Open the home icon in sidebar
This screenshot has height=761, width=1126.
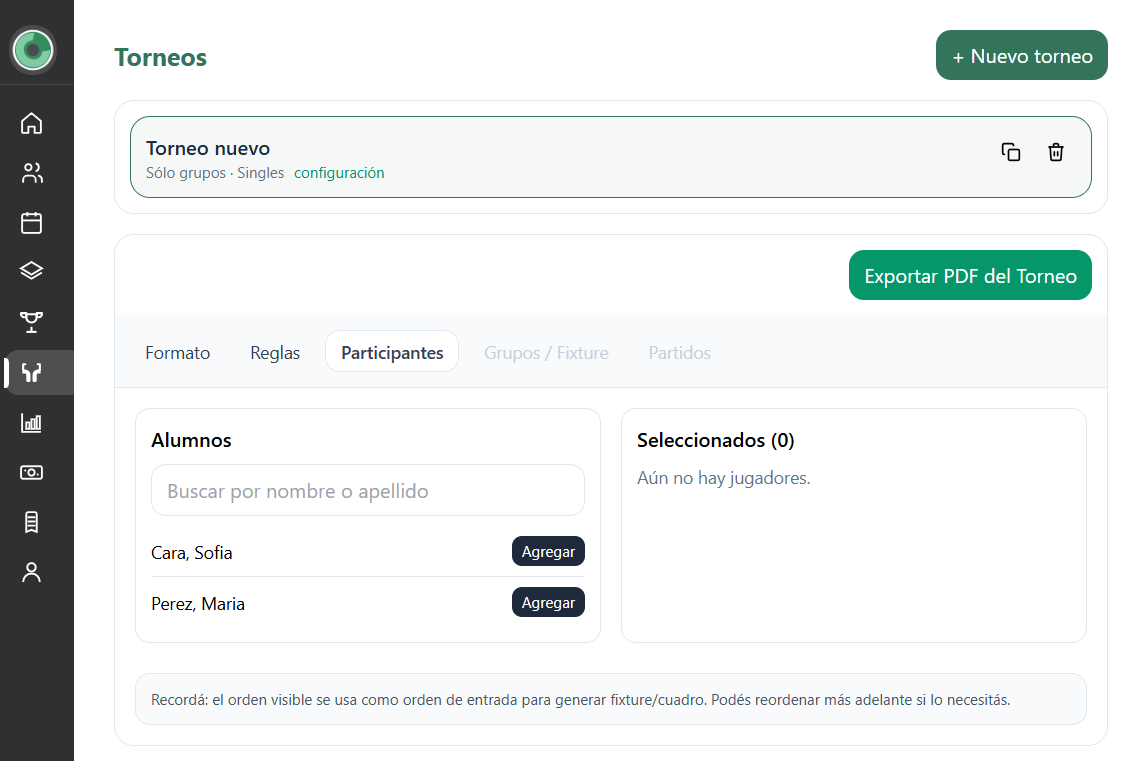32,124
